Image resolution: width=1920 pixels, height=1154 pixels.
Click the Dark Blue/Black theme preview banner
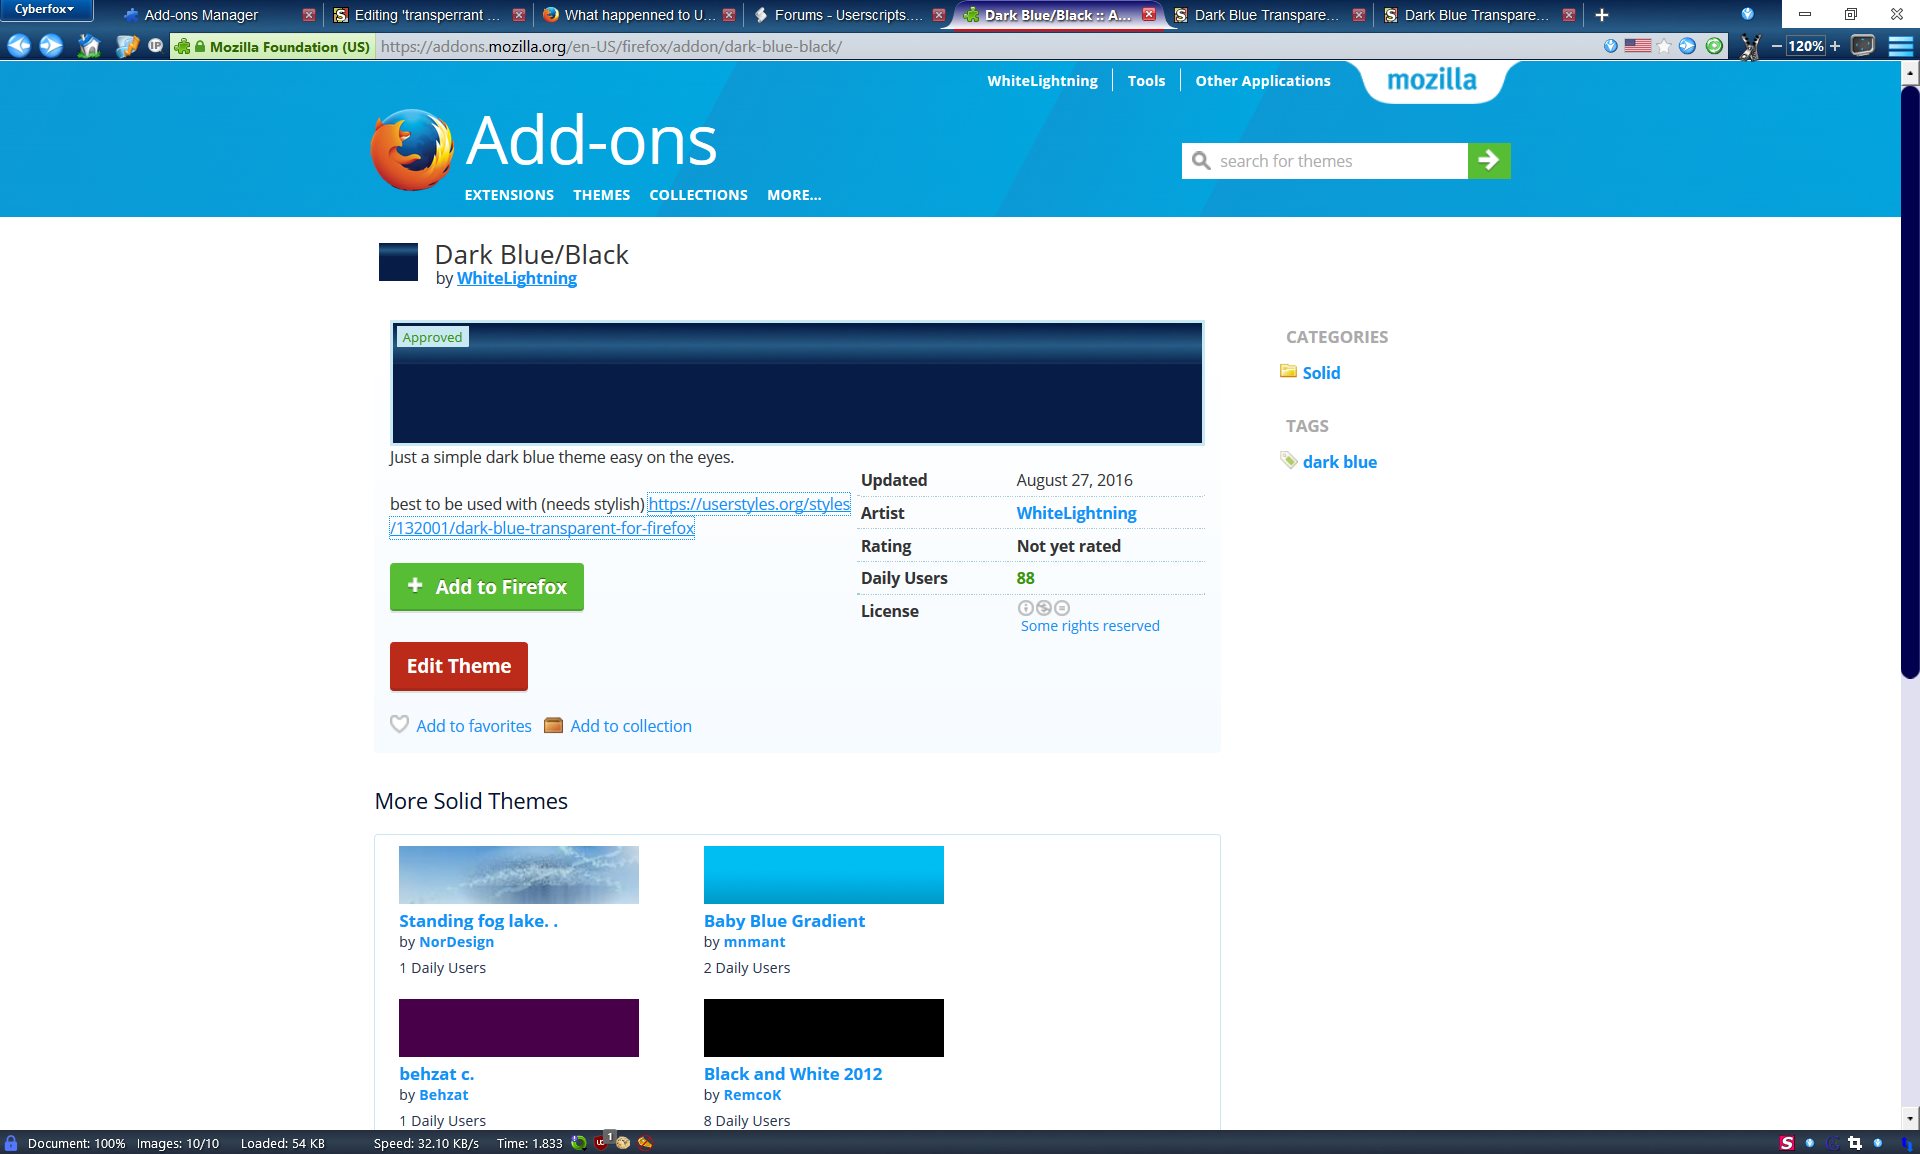(797, 383)
